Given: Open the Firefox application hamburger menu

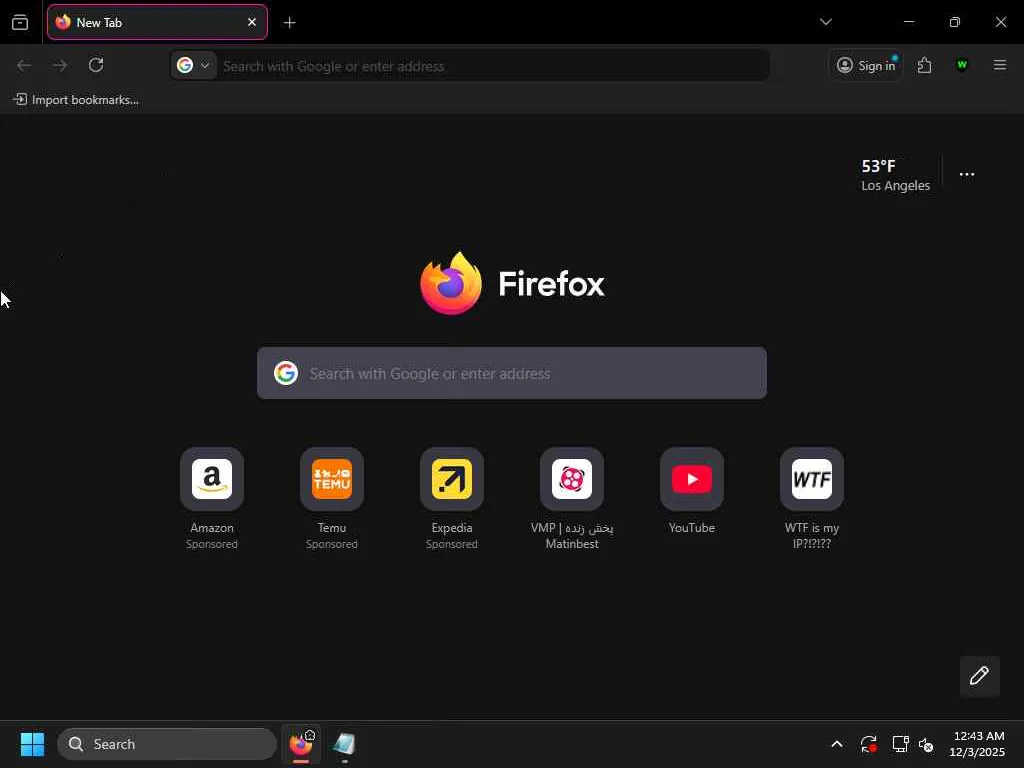Looking at the screenshot, I should coord(999,65).
